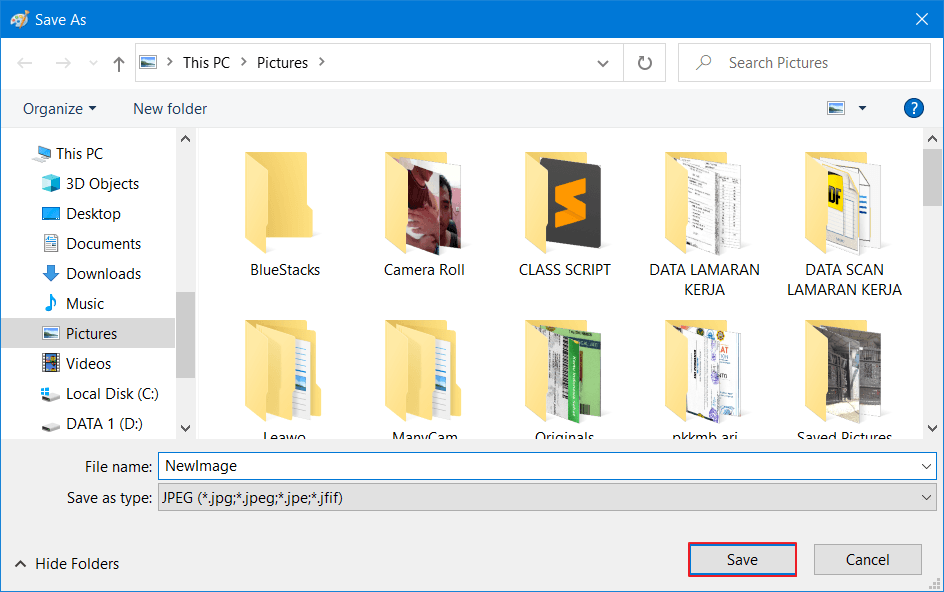Open the view options dropdown arrow
944x592 pixels.
coord(862,108)
